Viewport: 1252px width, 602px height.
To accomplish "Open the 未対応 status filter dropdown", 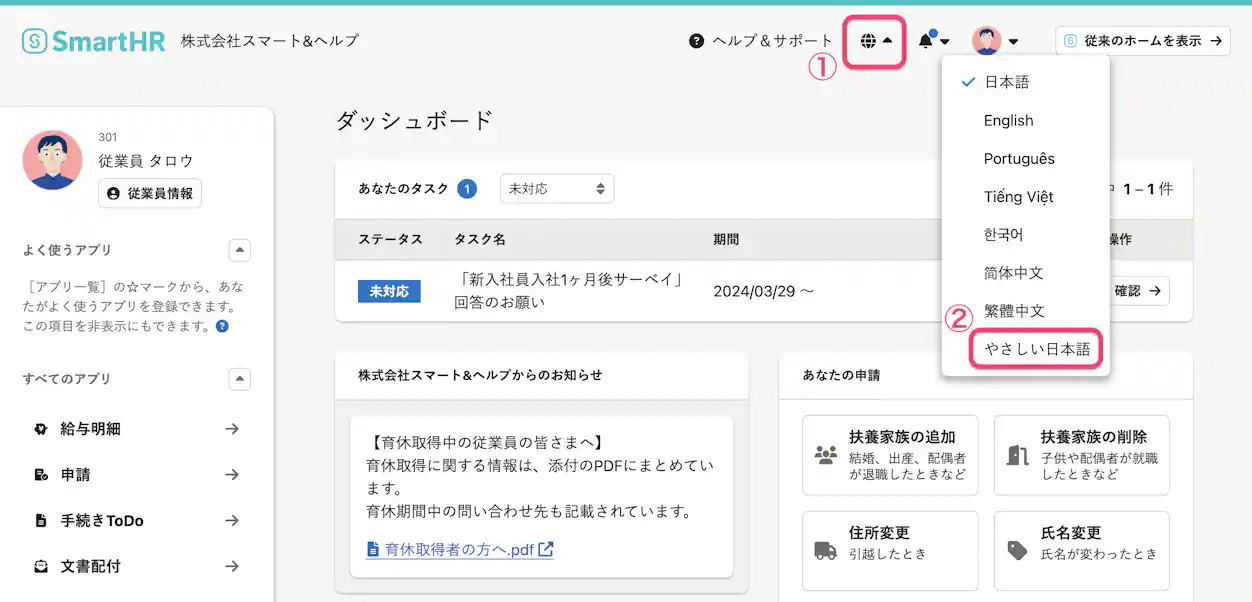I will tap(556, 188).
